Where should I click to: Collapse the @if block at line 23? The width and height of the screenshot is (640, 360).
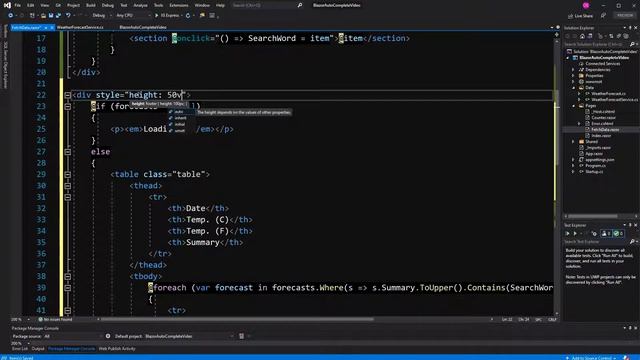pyautogui.click(x=68, y=107)
